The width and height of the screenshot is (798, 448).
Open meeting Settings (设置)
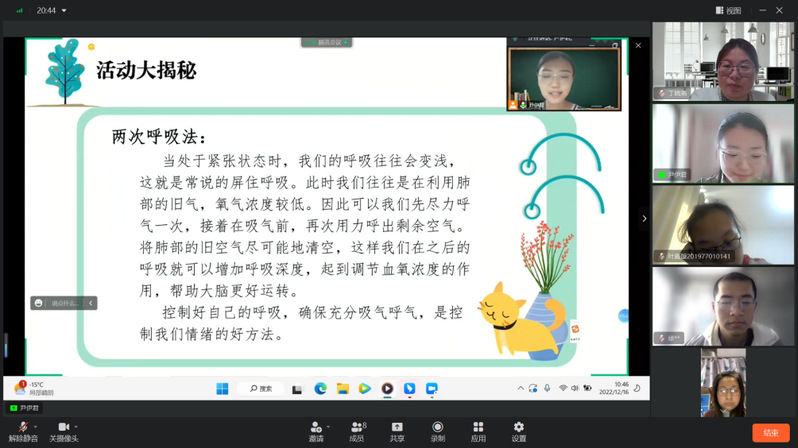518,428
